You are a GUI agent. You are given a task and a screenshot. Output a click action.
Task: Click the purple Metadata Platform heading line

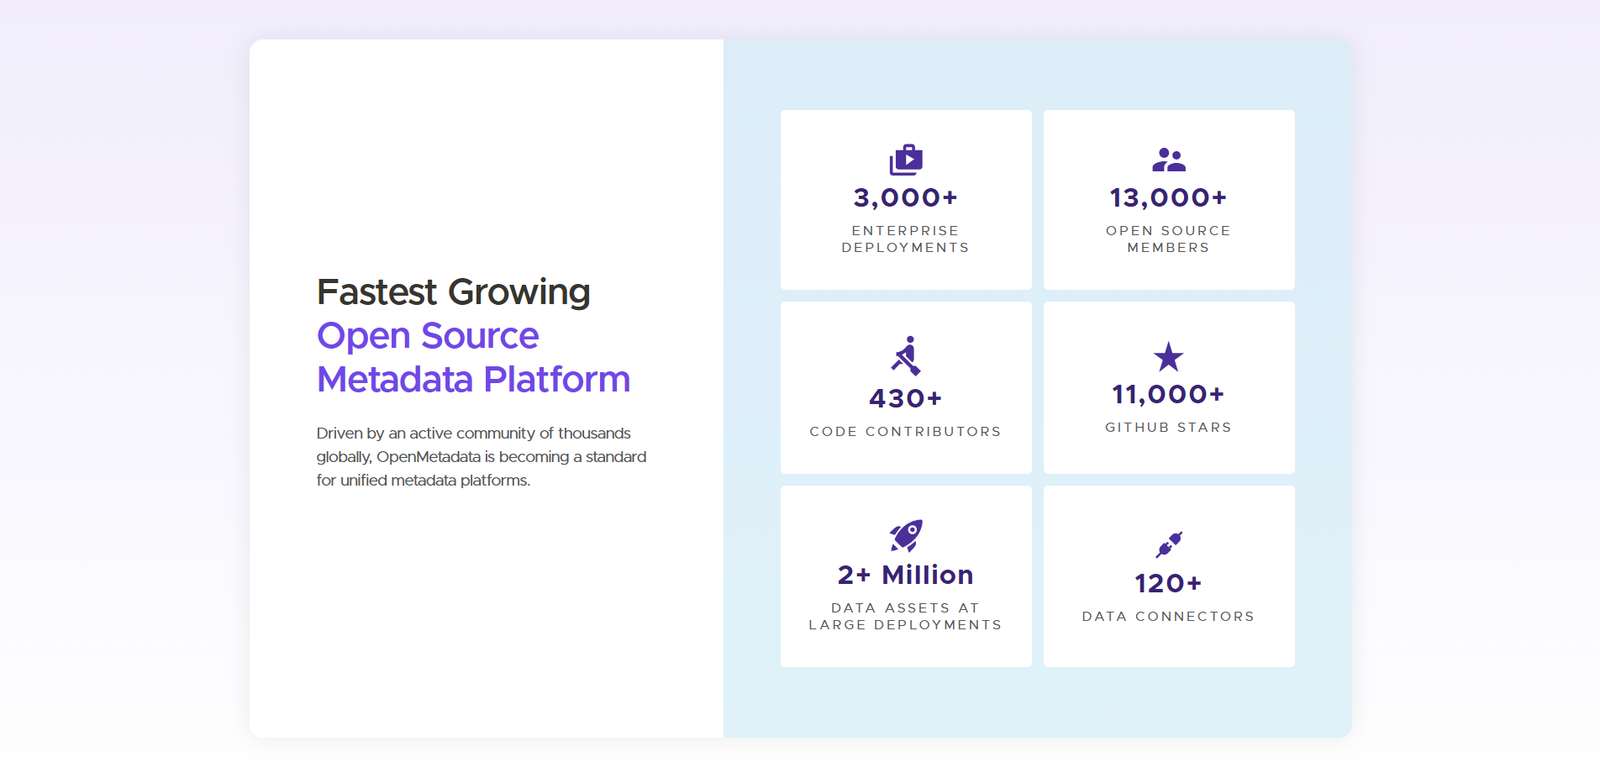474,380
